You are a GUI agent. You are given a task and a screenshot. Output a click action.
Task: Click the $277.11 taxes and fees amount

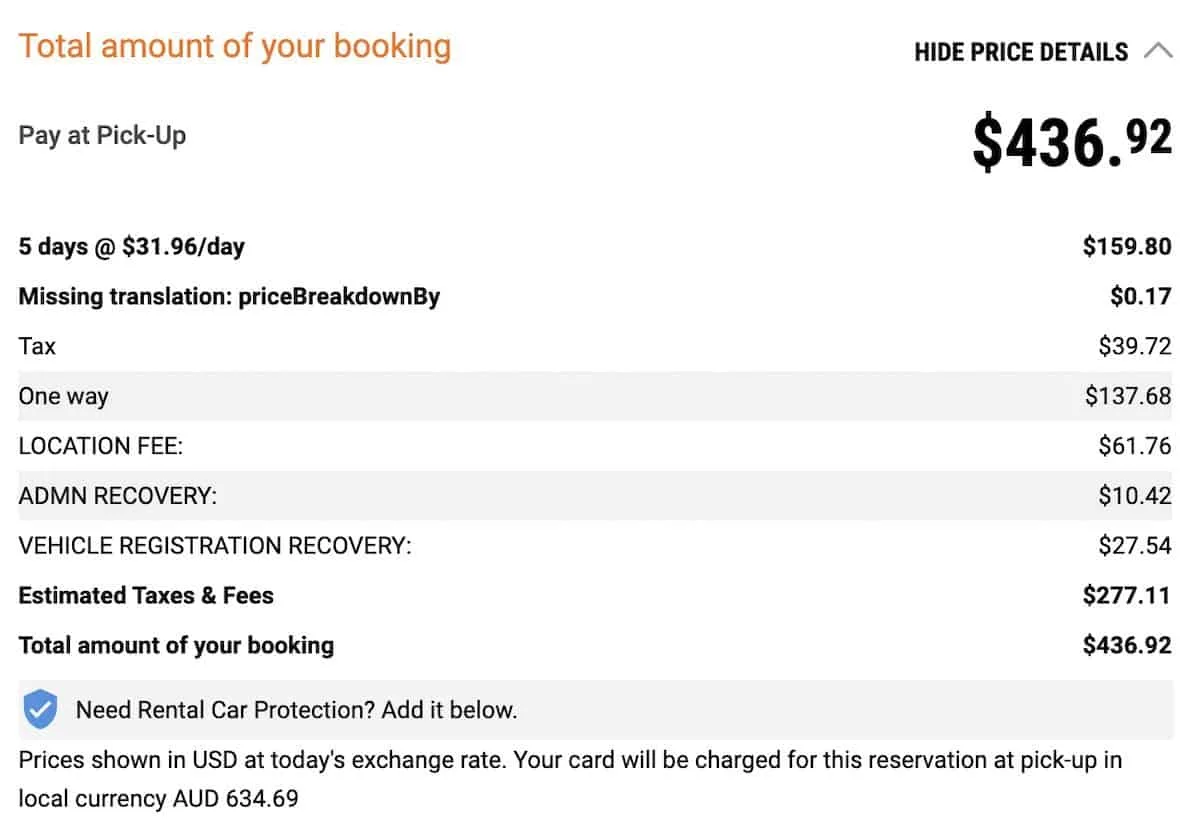click(x=1127, y=596)
